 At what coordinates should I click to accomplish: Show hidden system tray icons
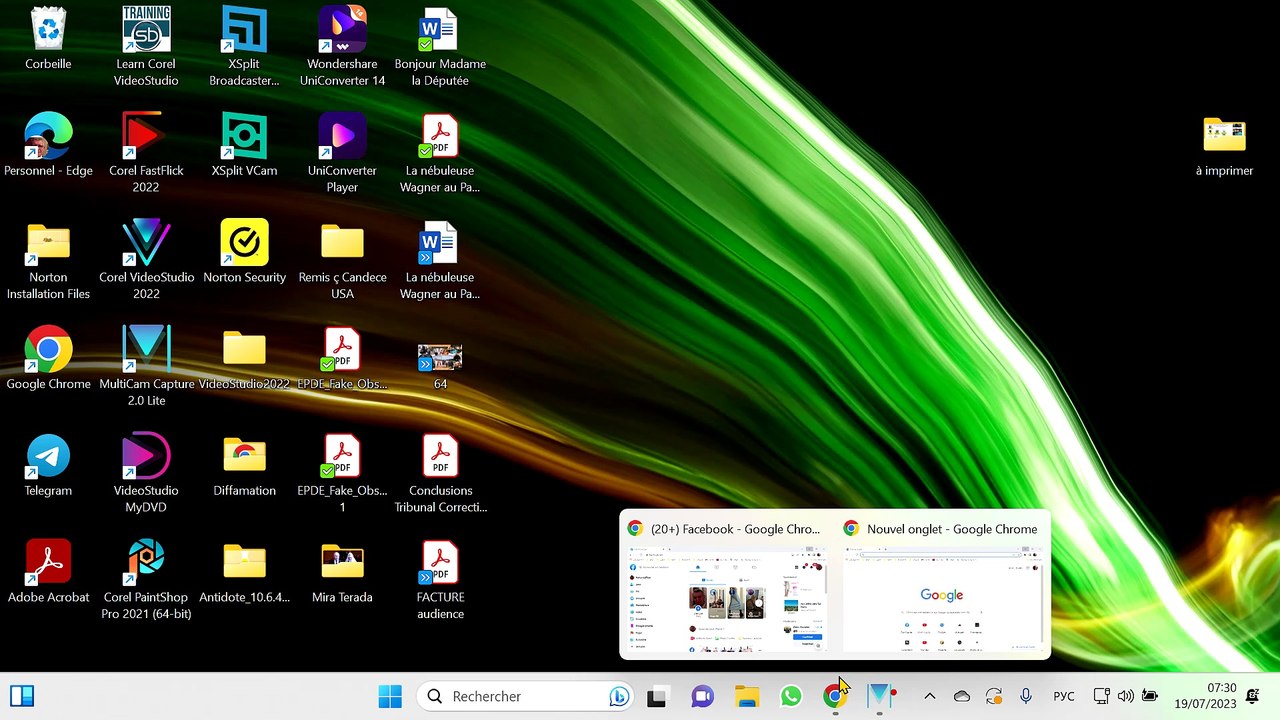tap(930, 696)
